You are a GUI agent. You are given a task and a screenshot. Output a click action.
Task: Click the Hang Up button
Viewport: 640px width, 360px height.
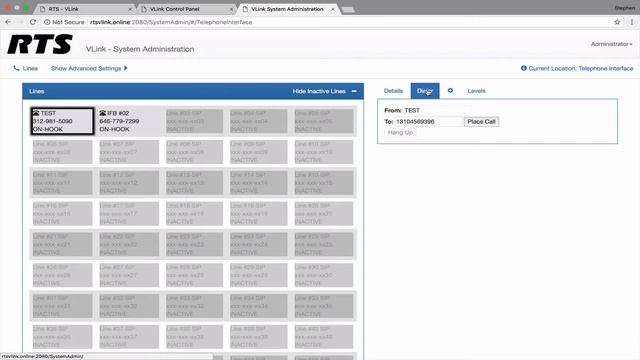click(400, 132)
